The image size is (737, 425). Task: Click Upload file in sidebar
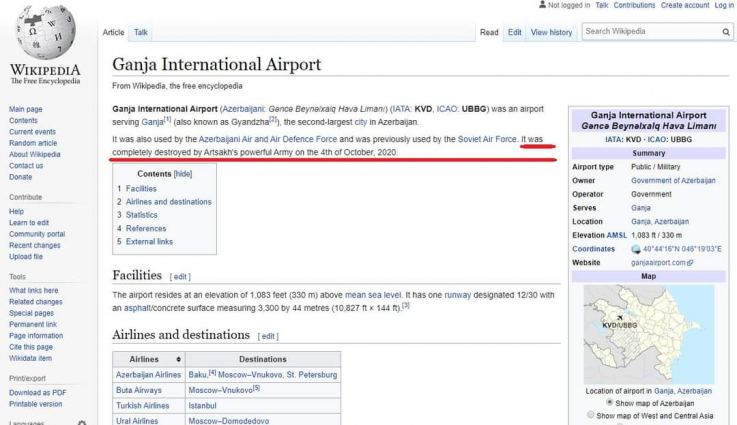pyautogui.click(x=25, y=257)
